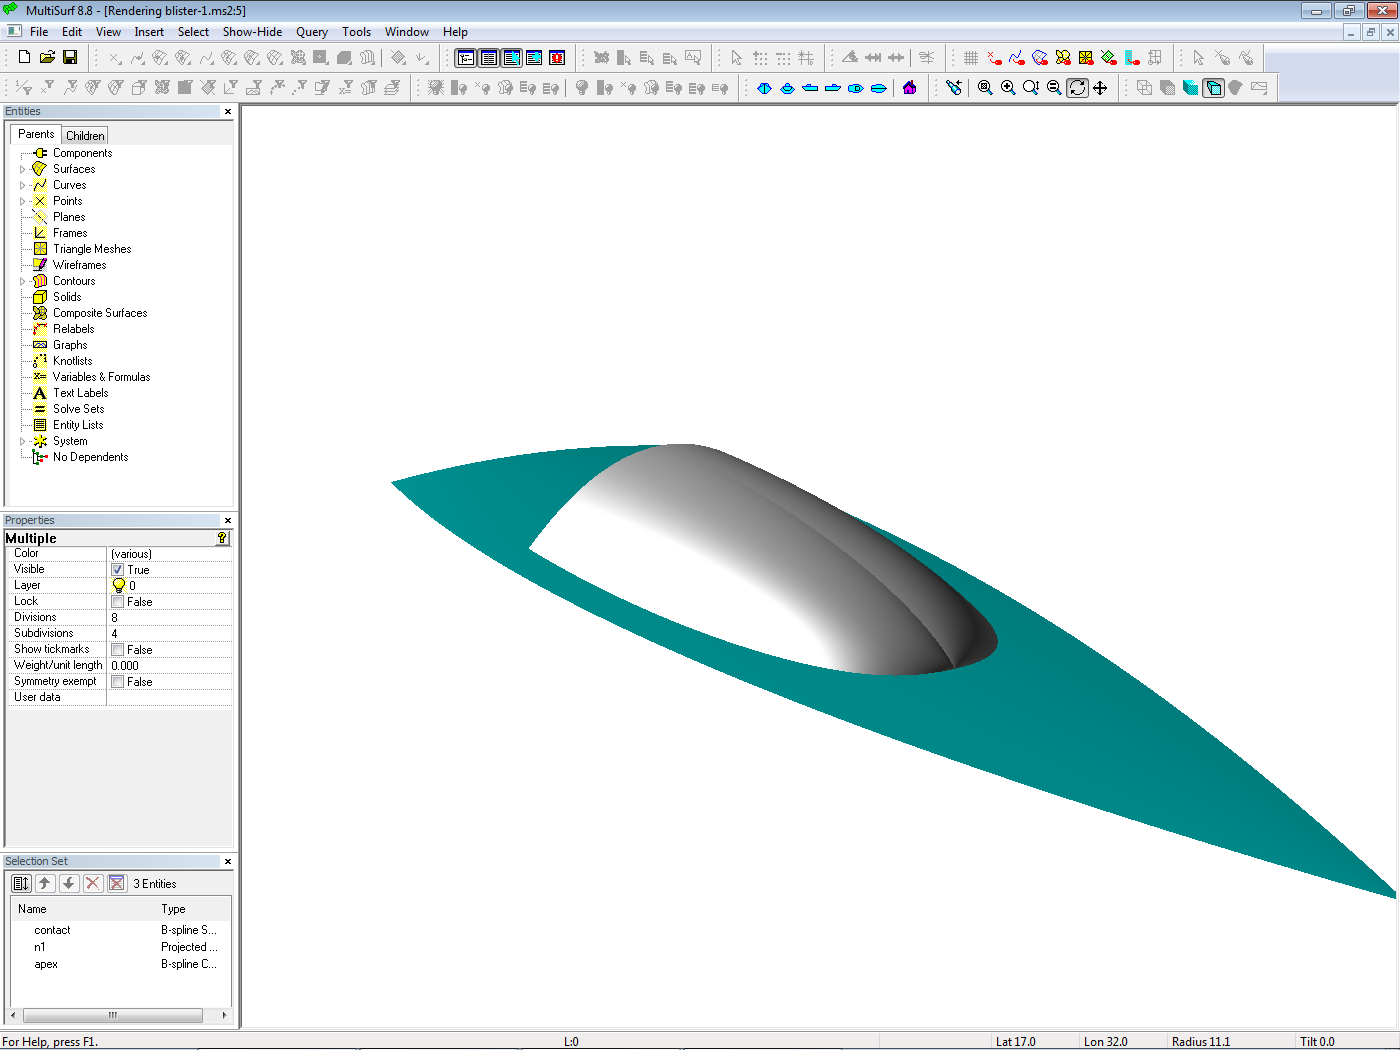Open the Show-Hide menu

[x=252, y=32]
